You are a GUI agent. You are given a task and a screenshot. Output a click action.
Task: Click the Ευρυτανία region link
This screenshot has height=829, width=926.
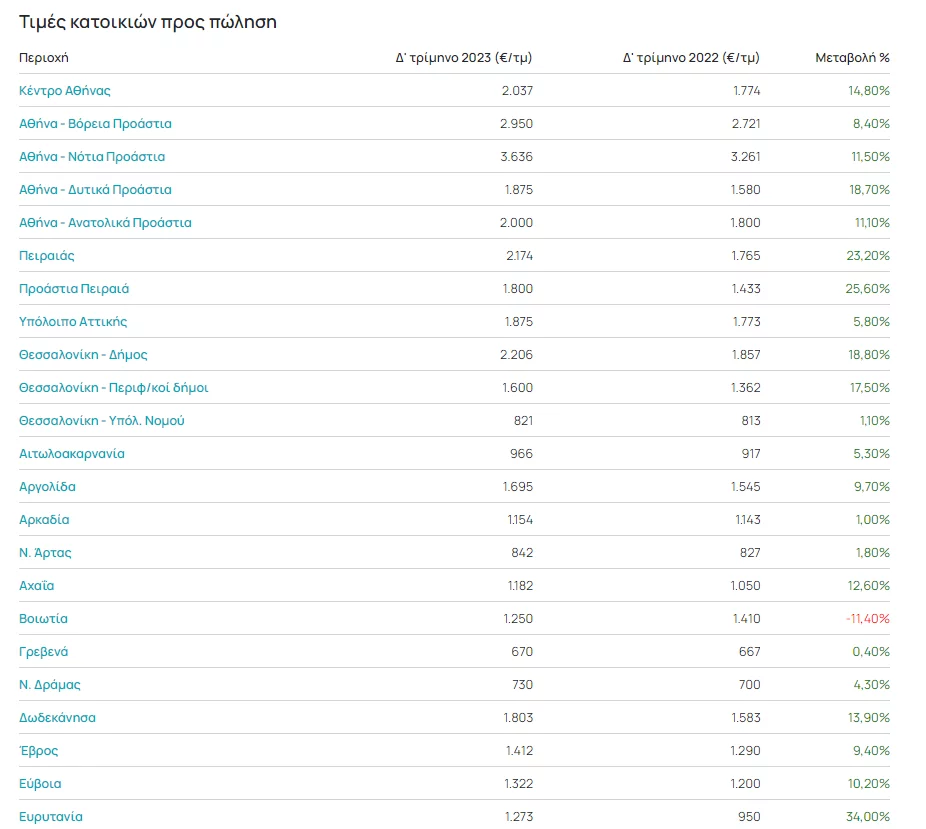click(x=51, y=817)
